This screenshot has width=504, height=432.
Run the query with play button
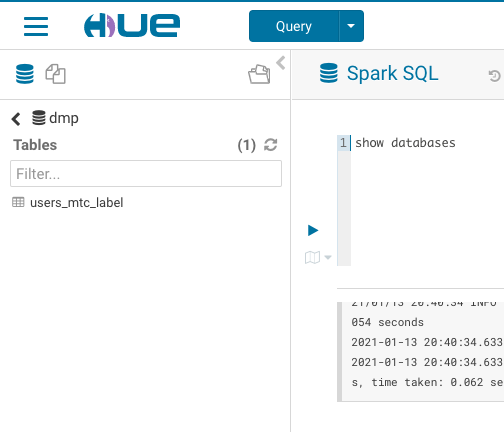pos(313,230)
